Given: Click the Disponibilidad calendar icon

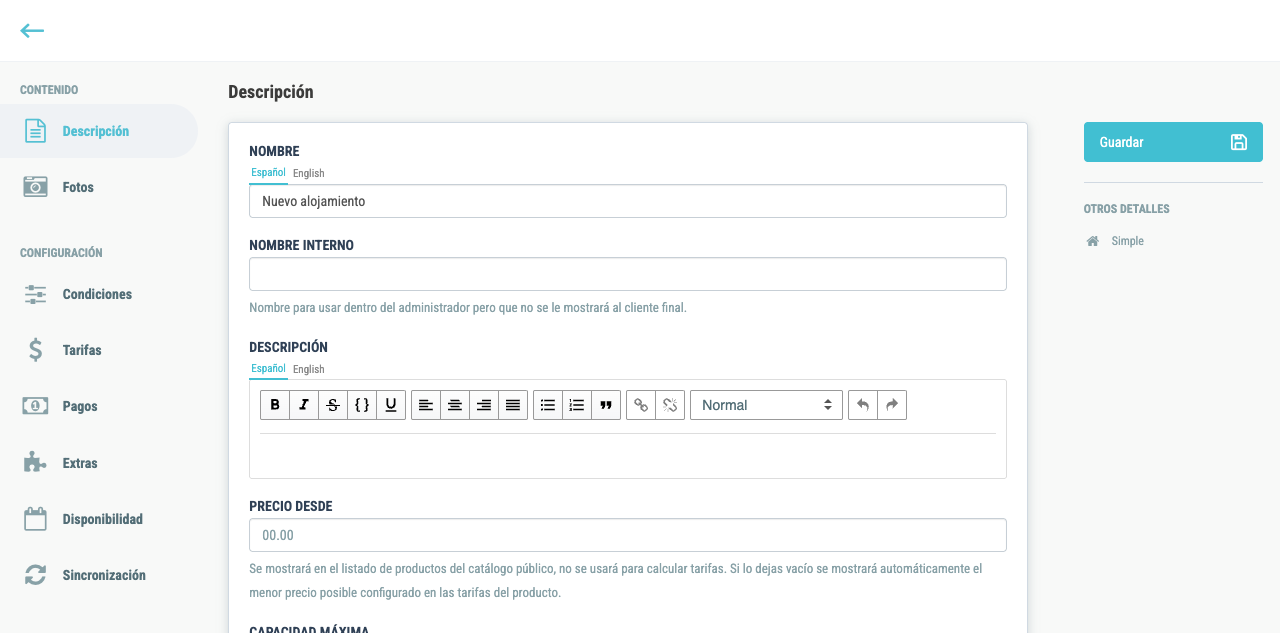Looking at the screenshot, I should [x=35, y=519].
